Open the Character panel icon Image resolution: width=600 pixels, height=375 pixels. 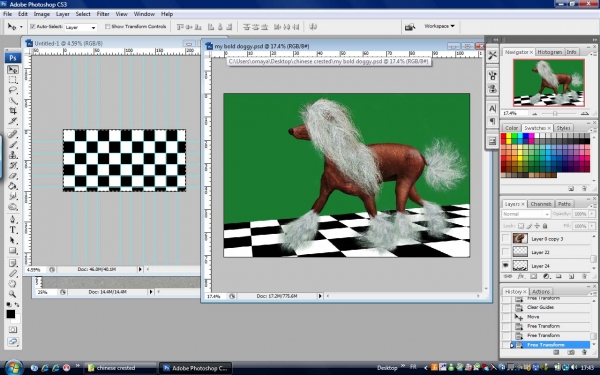[x=492, y=108]
